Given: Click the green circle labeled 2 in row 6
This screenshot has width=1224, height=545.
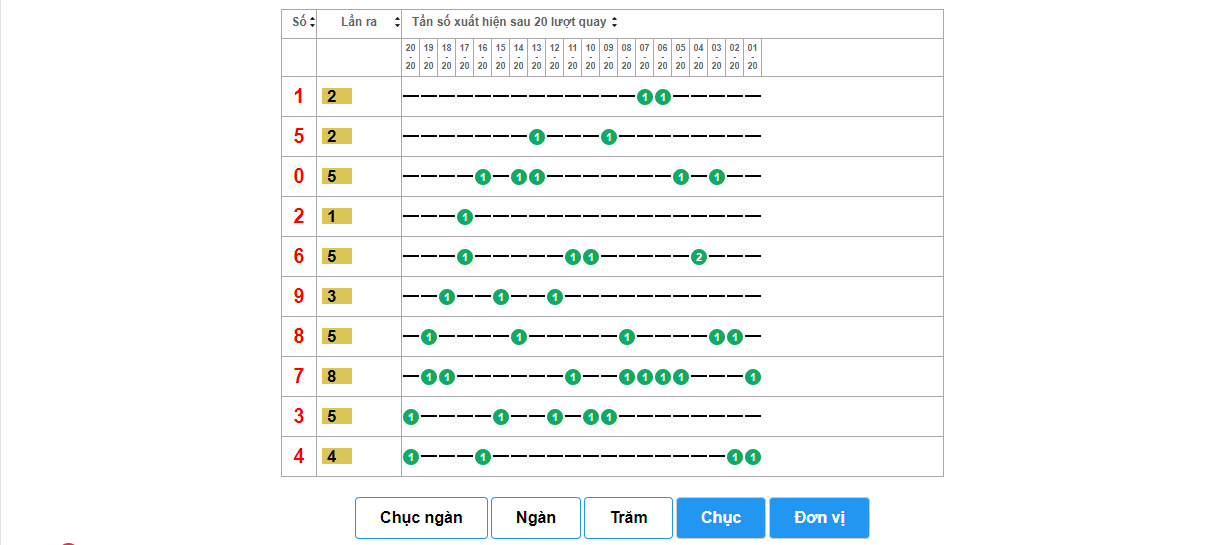Looking at the screenshot, I should (x=699, y=257).
